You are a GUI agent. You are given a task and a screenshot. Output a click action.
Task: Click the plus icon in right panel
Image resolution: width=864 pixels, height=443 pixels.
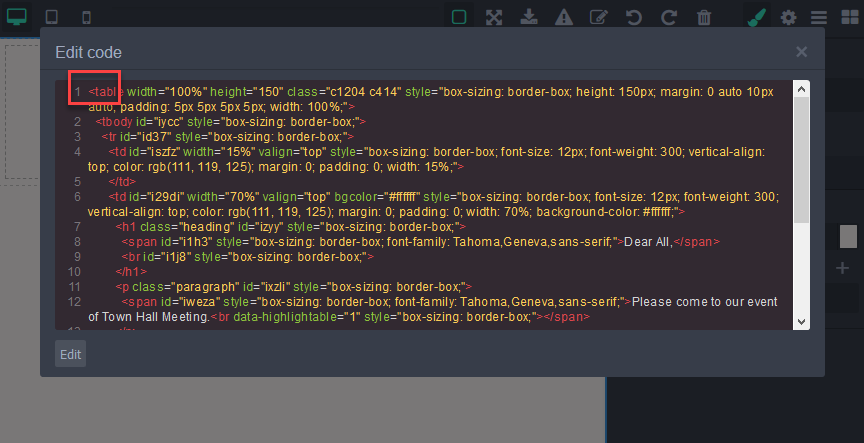point(842,268)
